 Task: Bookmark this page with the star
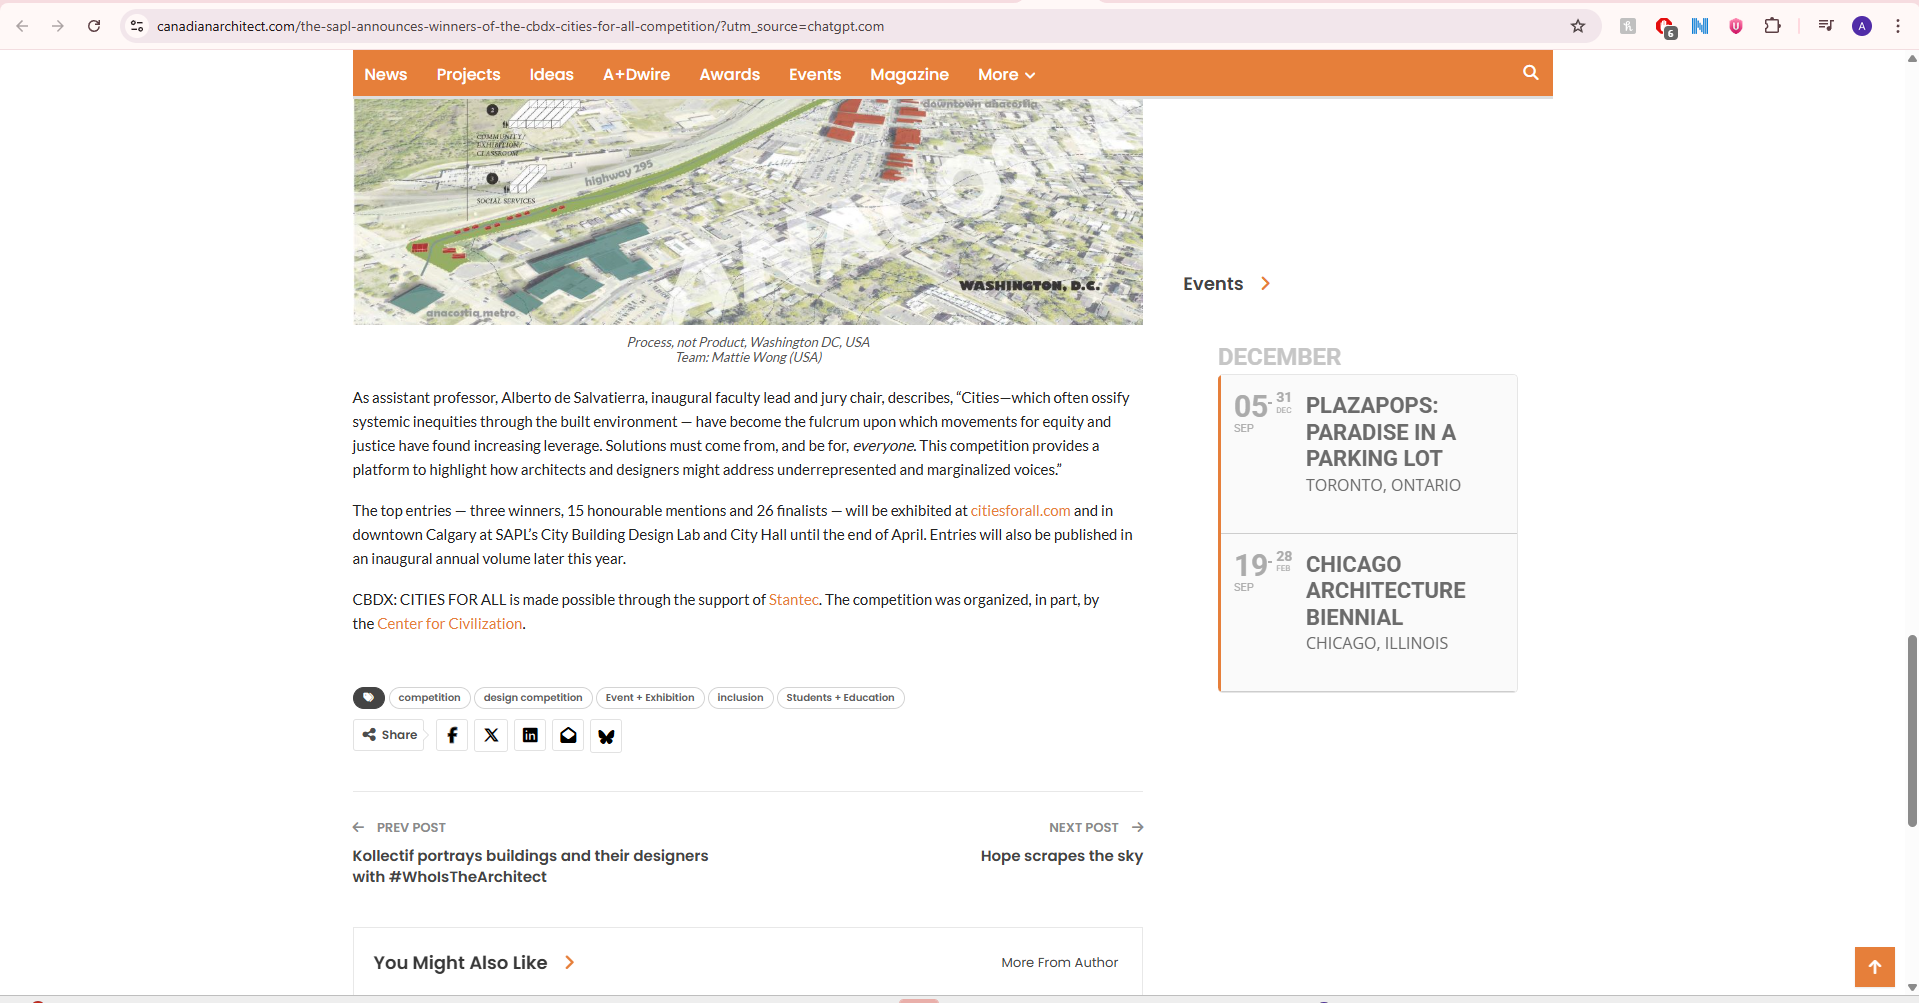1578,26
